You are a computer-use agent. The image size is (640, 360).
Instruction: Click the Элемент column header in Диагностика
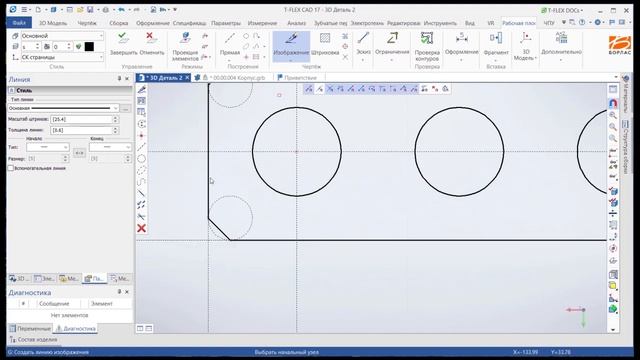(x=102, y=303)
